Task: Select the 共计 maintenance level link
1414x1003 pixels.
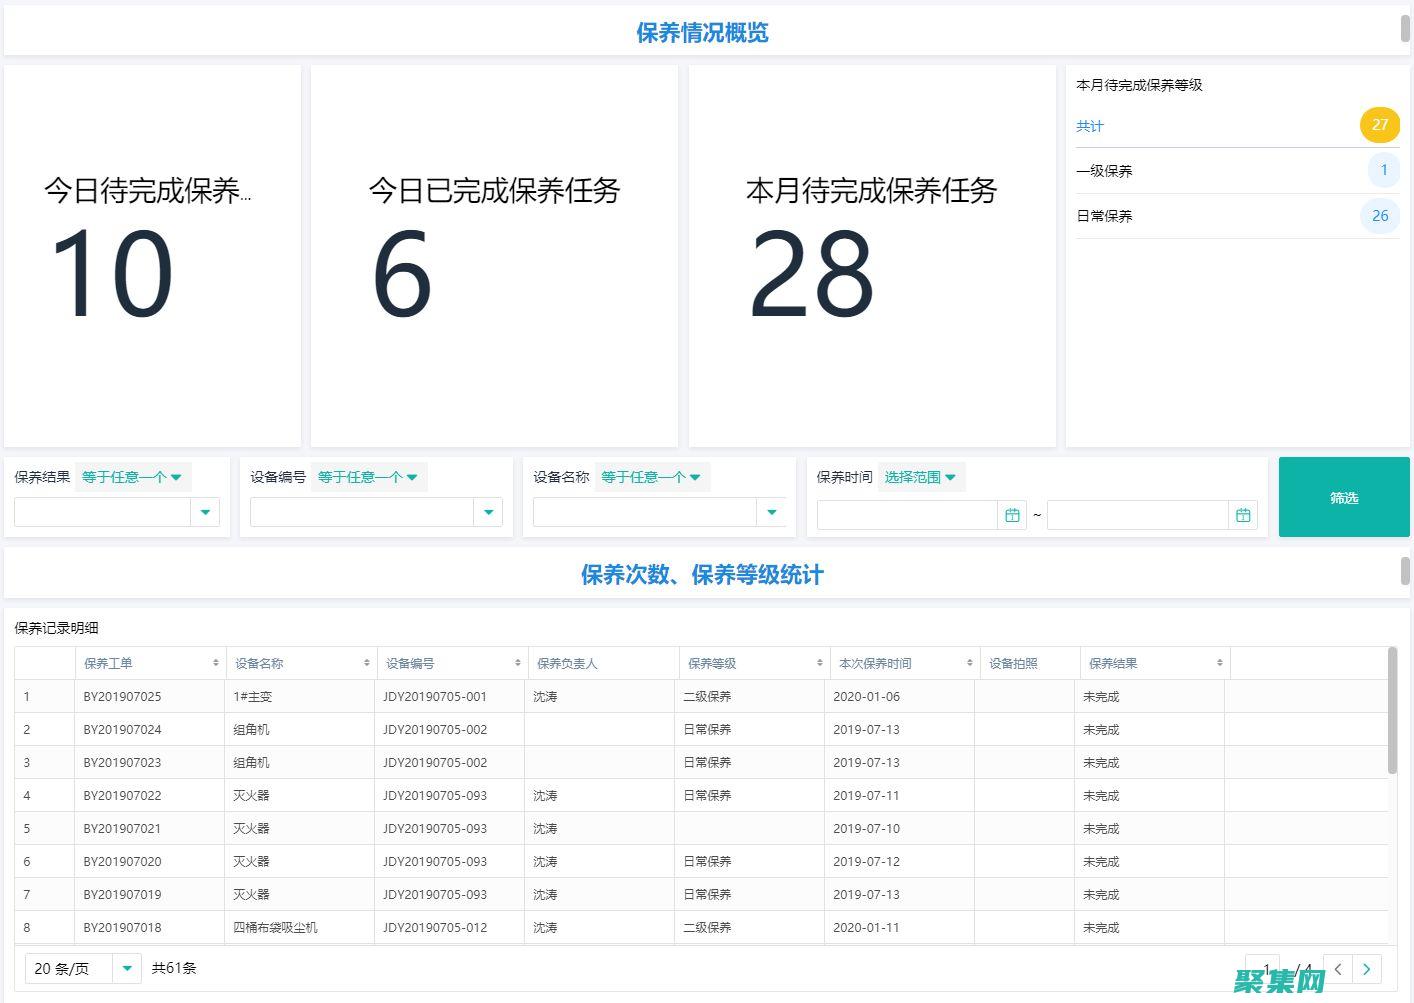Action: (1089, 126)
